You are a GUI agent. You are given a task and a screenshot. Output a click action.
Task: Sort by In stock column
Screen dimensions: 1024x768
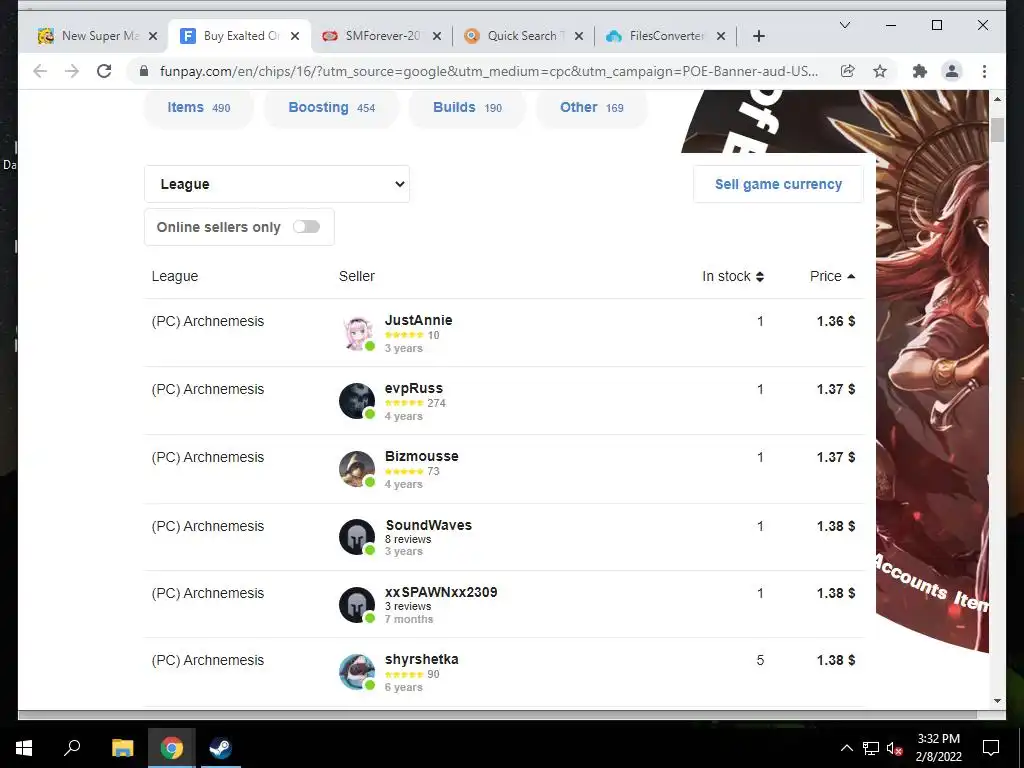tap(733, 276)
